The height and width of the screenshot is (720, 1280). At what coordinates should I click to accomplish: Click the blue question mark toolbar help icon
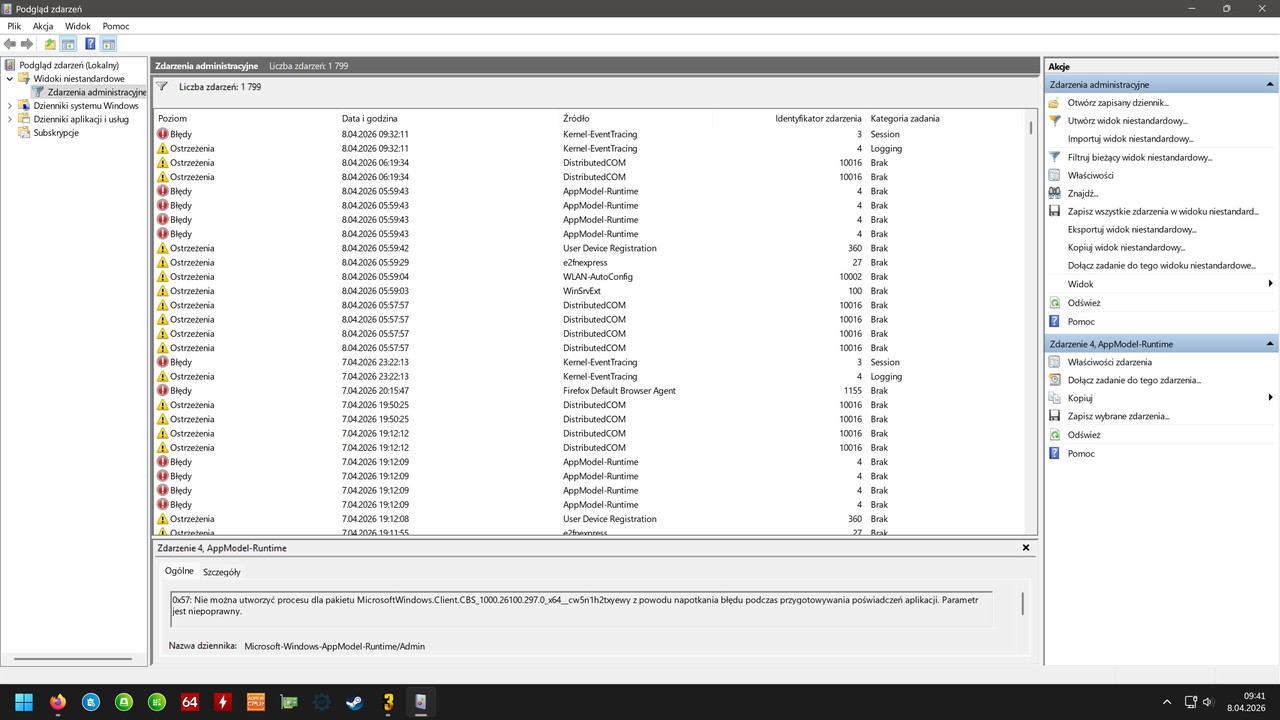(90, 44)
